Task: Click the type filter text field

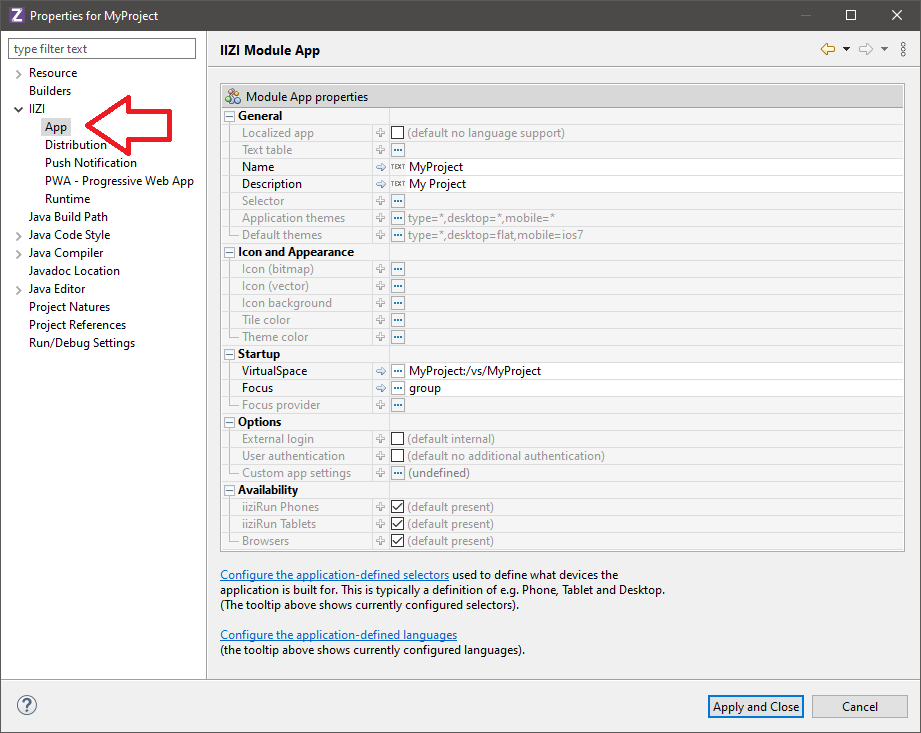Action: coord(102,49)
